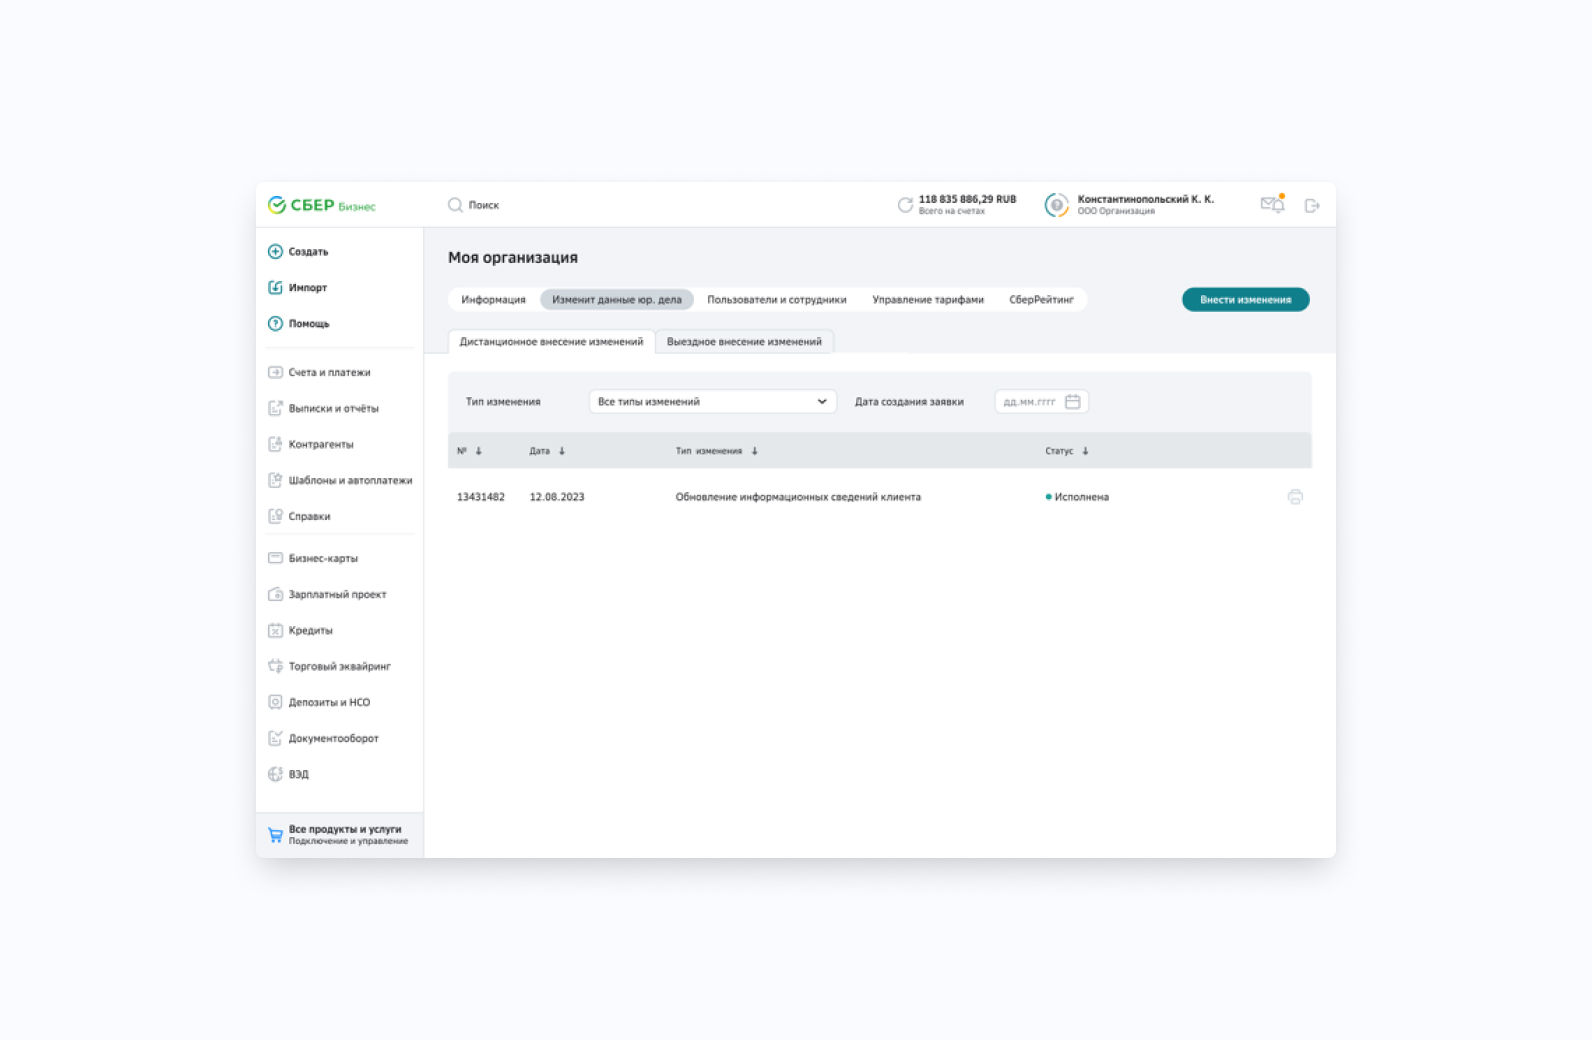Image resolution: width=1592 pixels, height=1040 pixels.
Task: Select Дистанционное внесение изменений subtab
Action: (x=551, y=342)
